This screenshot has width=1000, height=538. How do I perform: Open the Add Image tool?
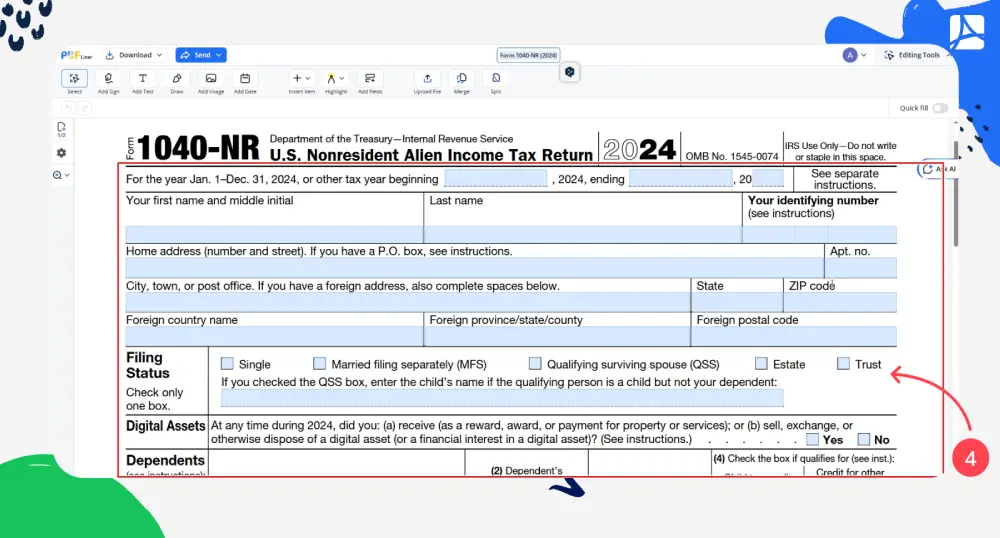(211, 78)
